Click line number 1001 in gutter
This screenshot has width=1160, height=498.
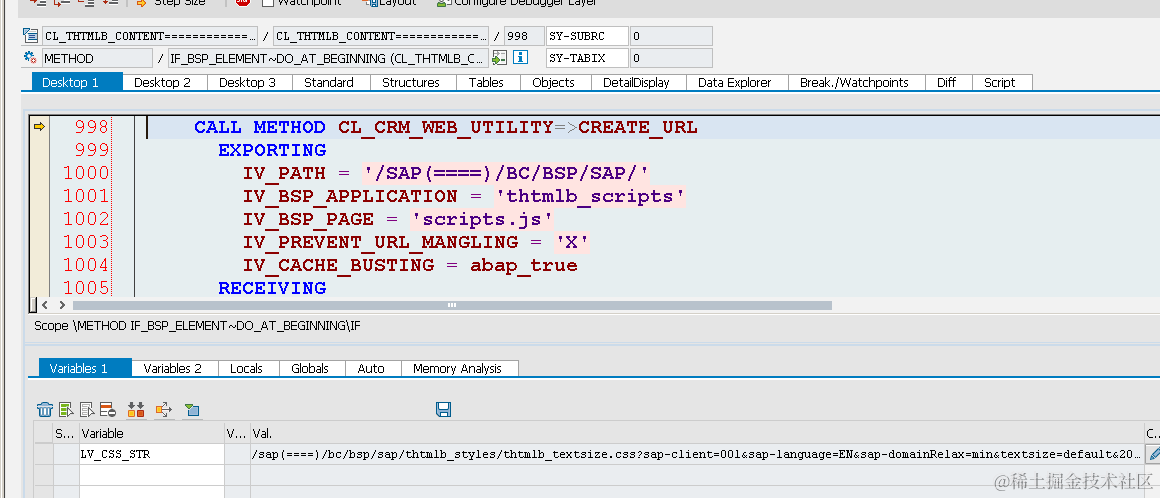click(86, 196)
